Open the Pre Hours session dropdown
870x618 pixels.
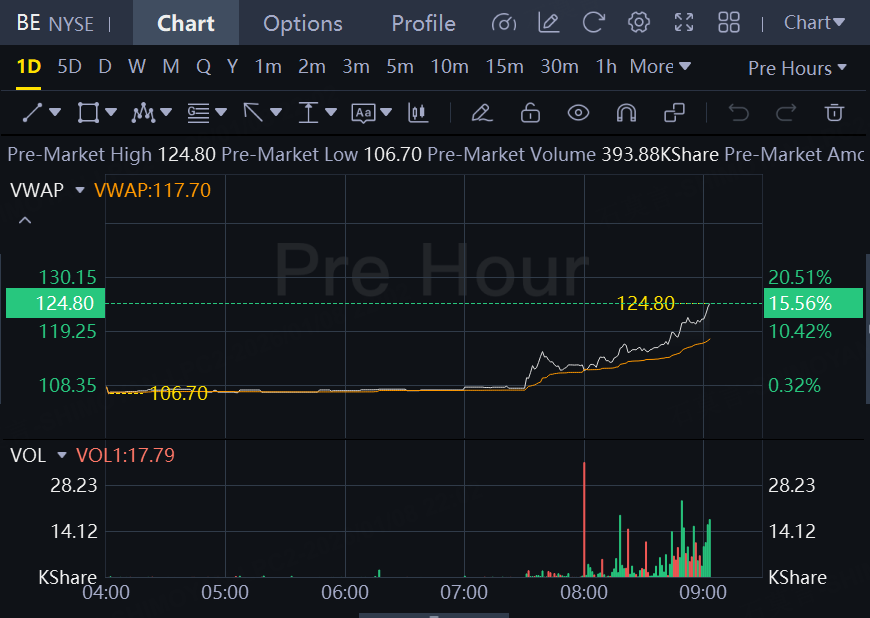797,68
